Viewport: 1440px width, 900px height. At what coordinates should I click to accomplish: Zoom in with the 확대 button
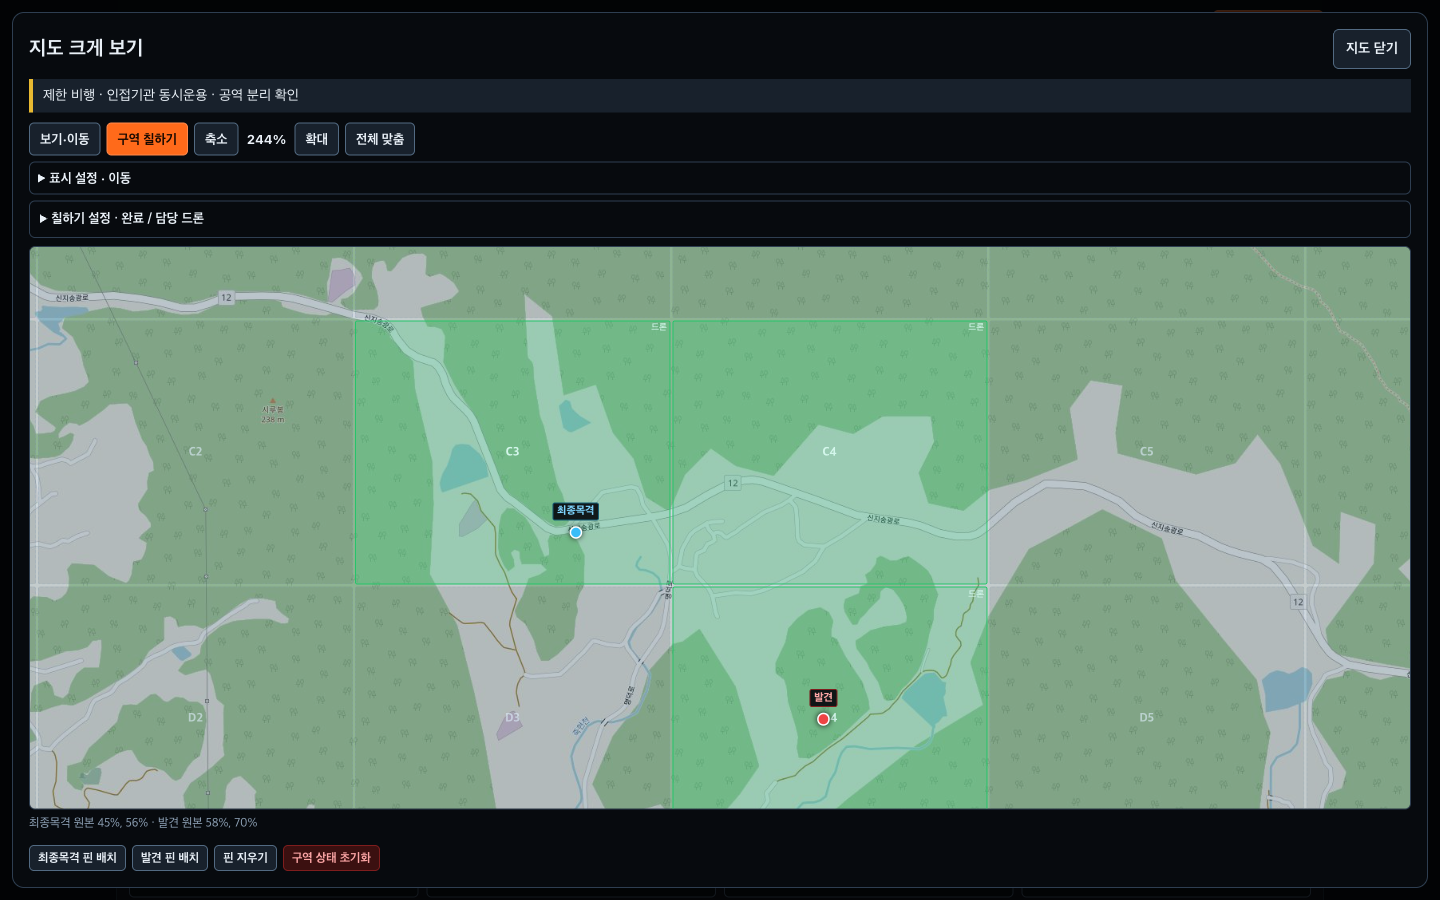[317, 139]
